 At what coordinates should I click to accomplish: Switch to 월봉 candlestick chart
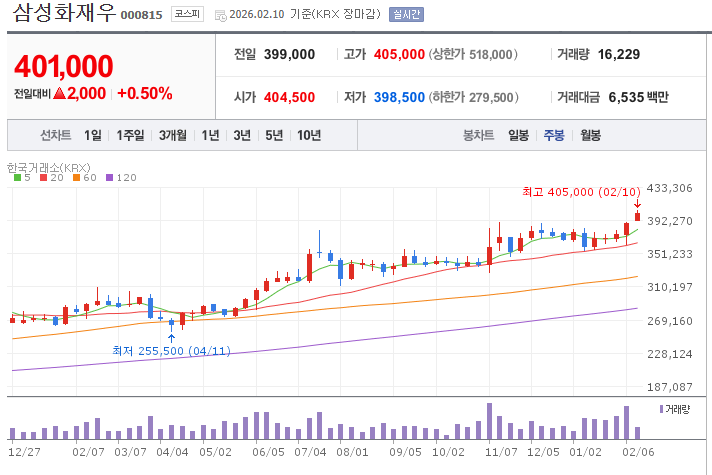click(590, 135)
